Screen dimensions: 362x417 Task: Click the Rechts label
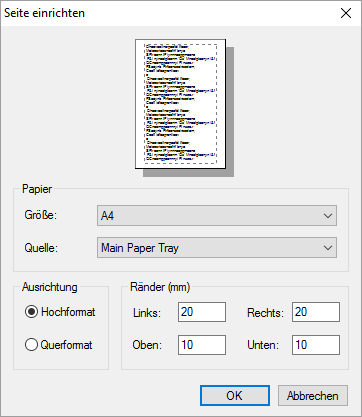[265, 313]
